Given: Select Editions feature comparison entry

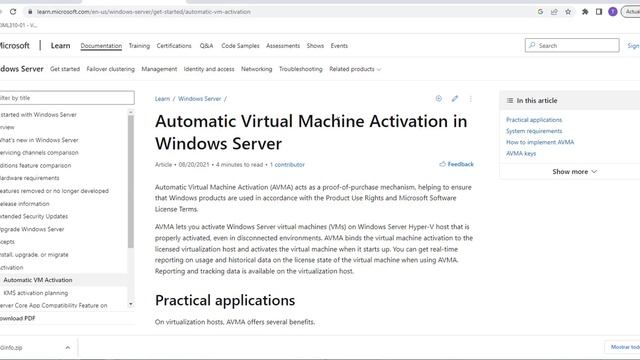Looking at the screenshot, I should (36, 165).
